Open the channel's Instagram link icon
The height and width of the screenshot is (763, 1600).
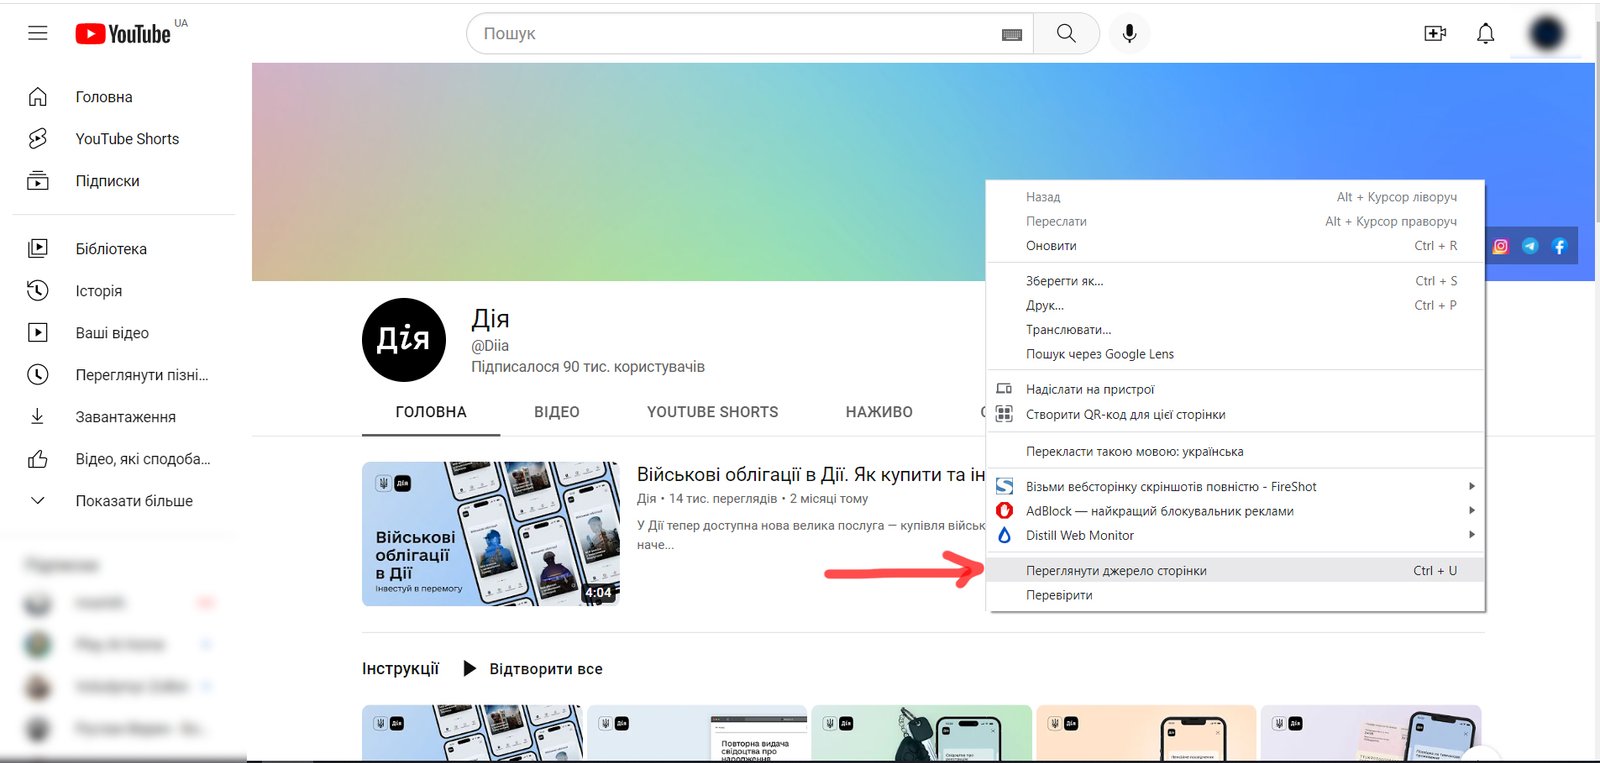(x=1501, y=246)
